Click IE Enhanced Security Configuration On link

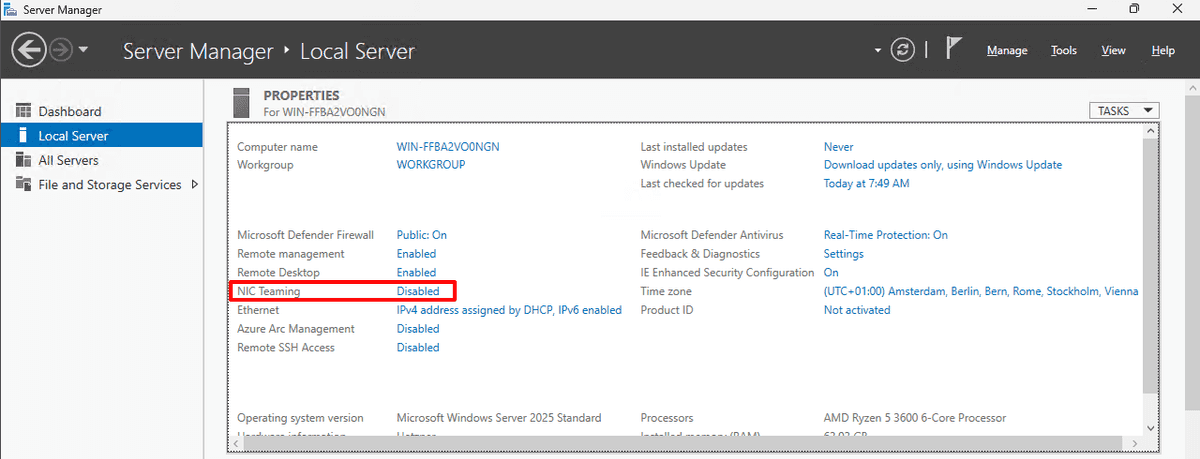831,272
